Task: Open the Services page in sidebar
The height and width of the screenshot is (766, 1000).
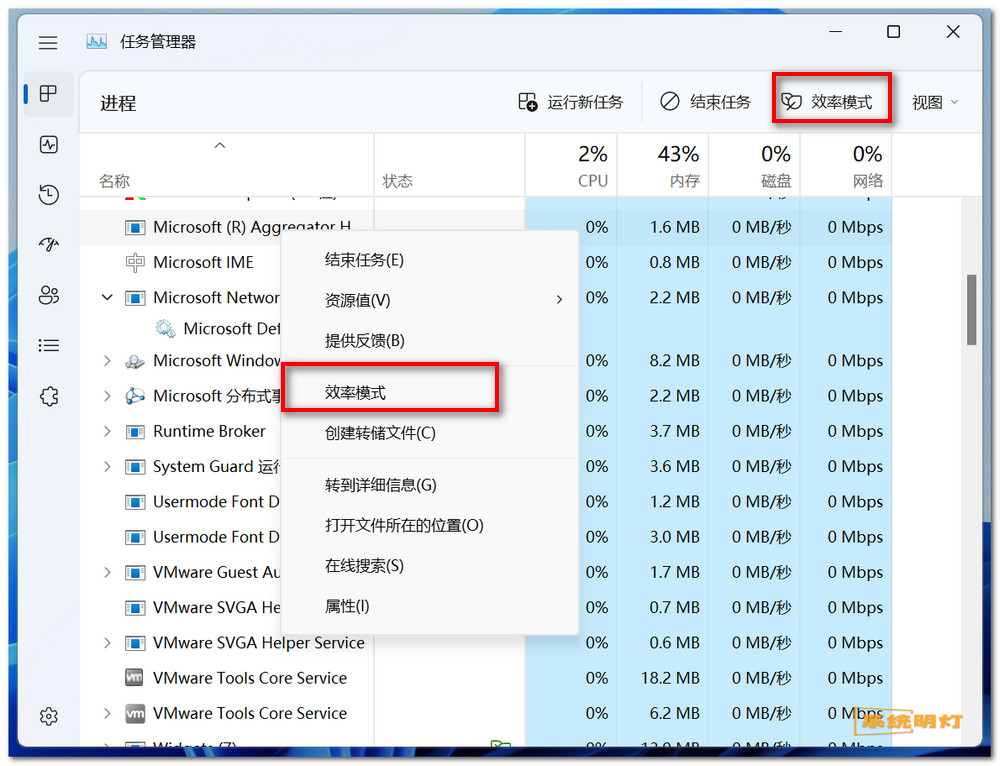Action: coord(48,396)
